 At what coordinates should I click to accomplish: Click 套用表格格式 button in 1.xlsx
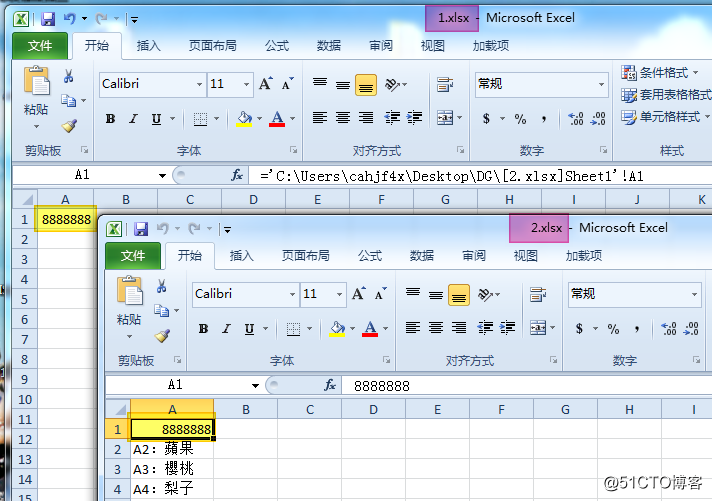tap(666, 94)
